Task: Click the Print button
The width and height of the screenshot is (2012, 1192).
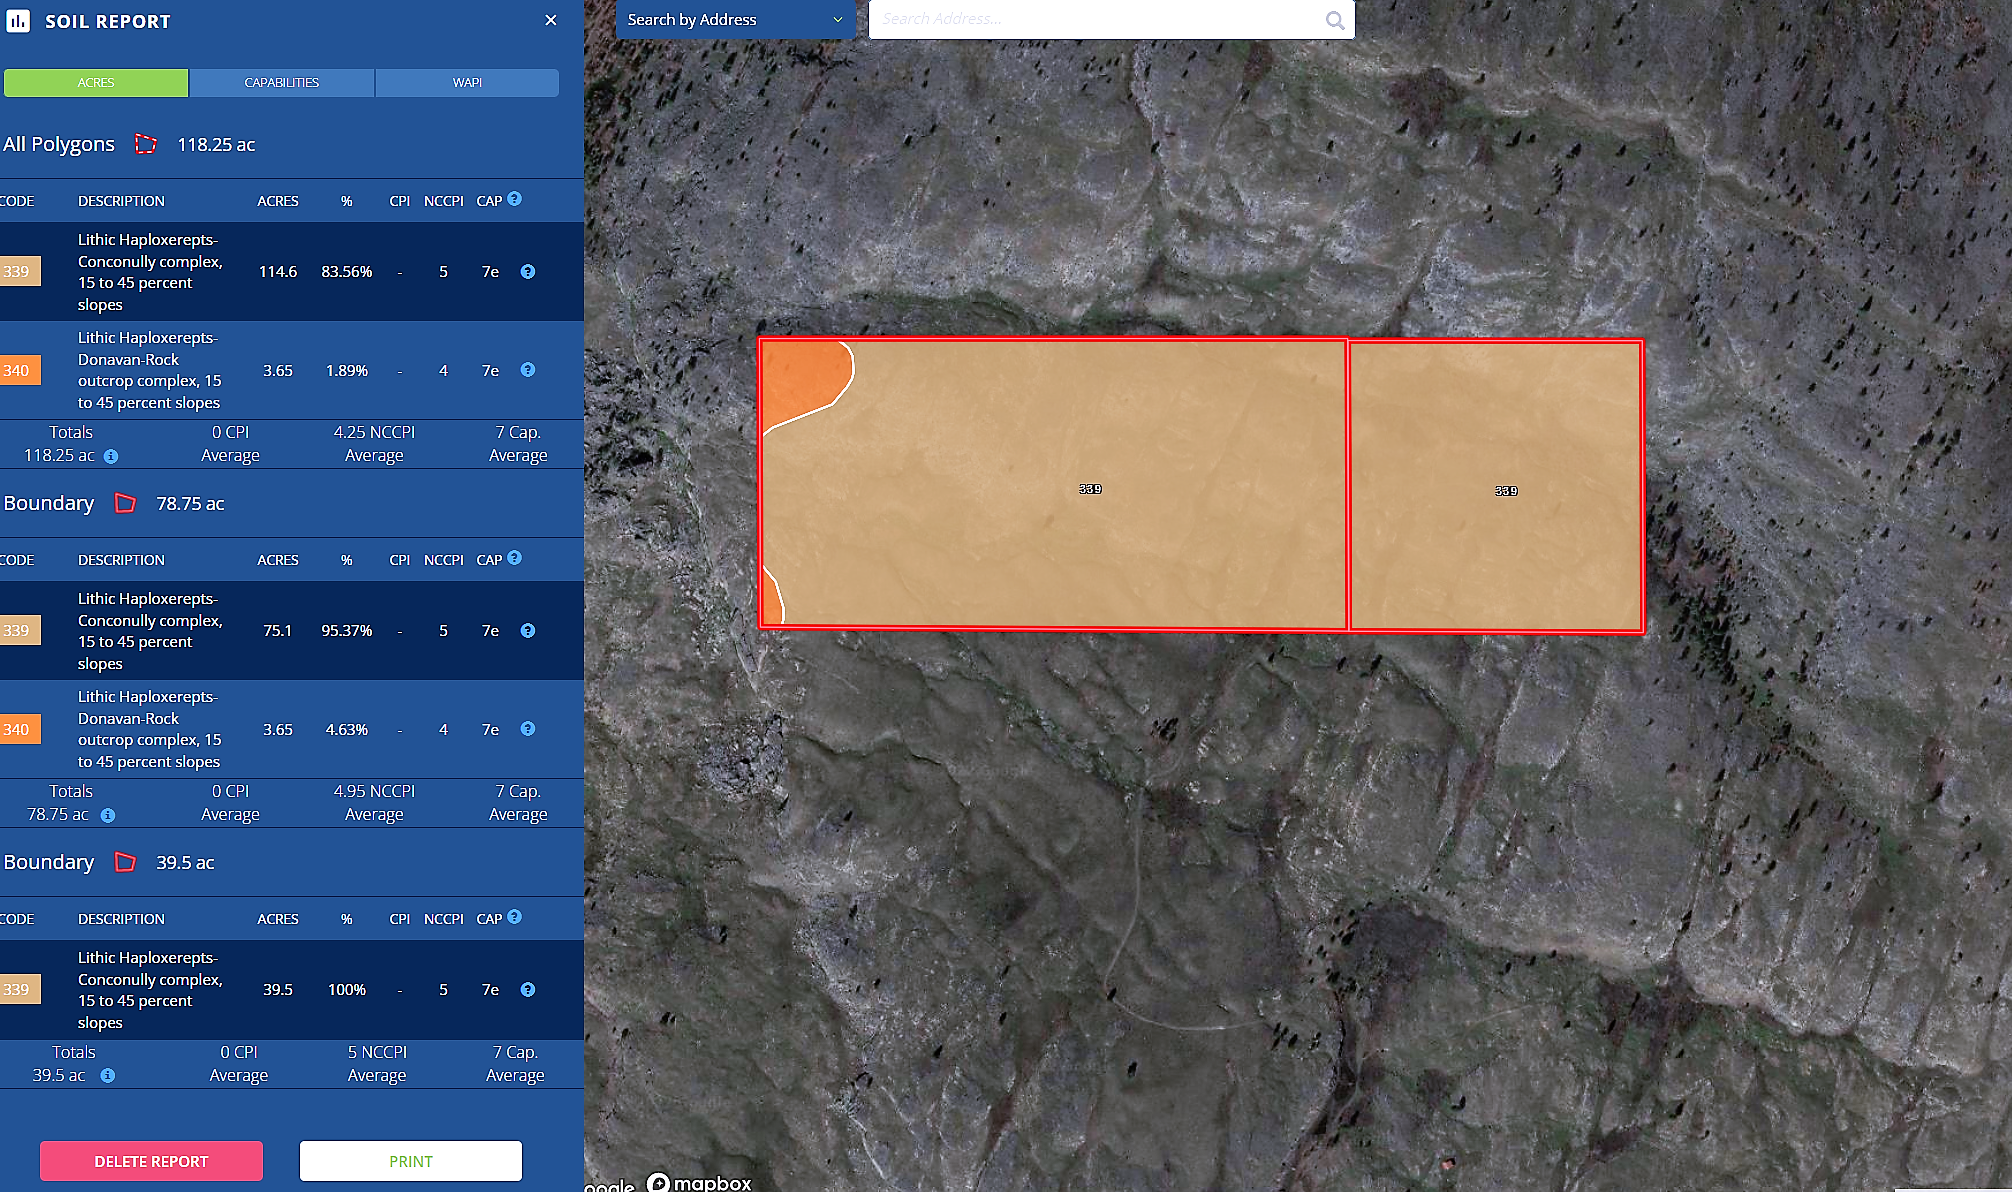Action: 411,1161
